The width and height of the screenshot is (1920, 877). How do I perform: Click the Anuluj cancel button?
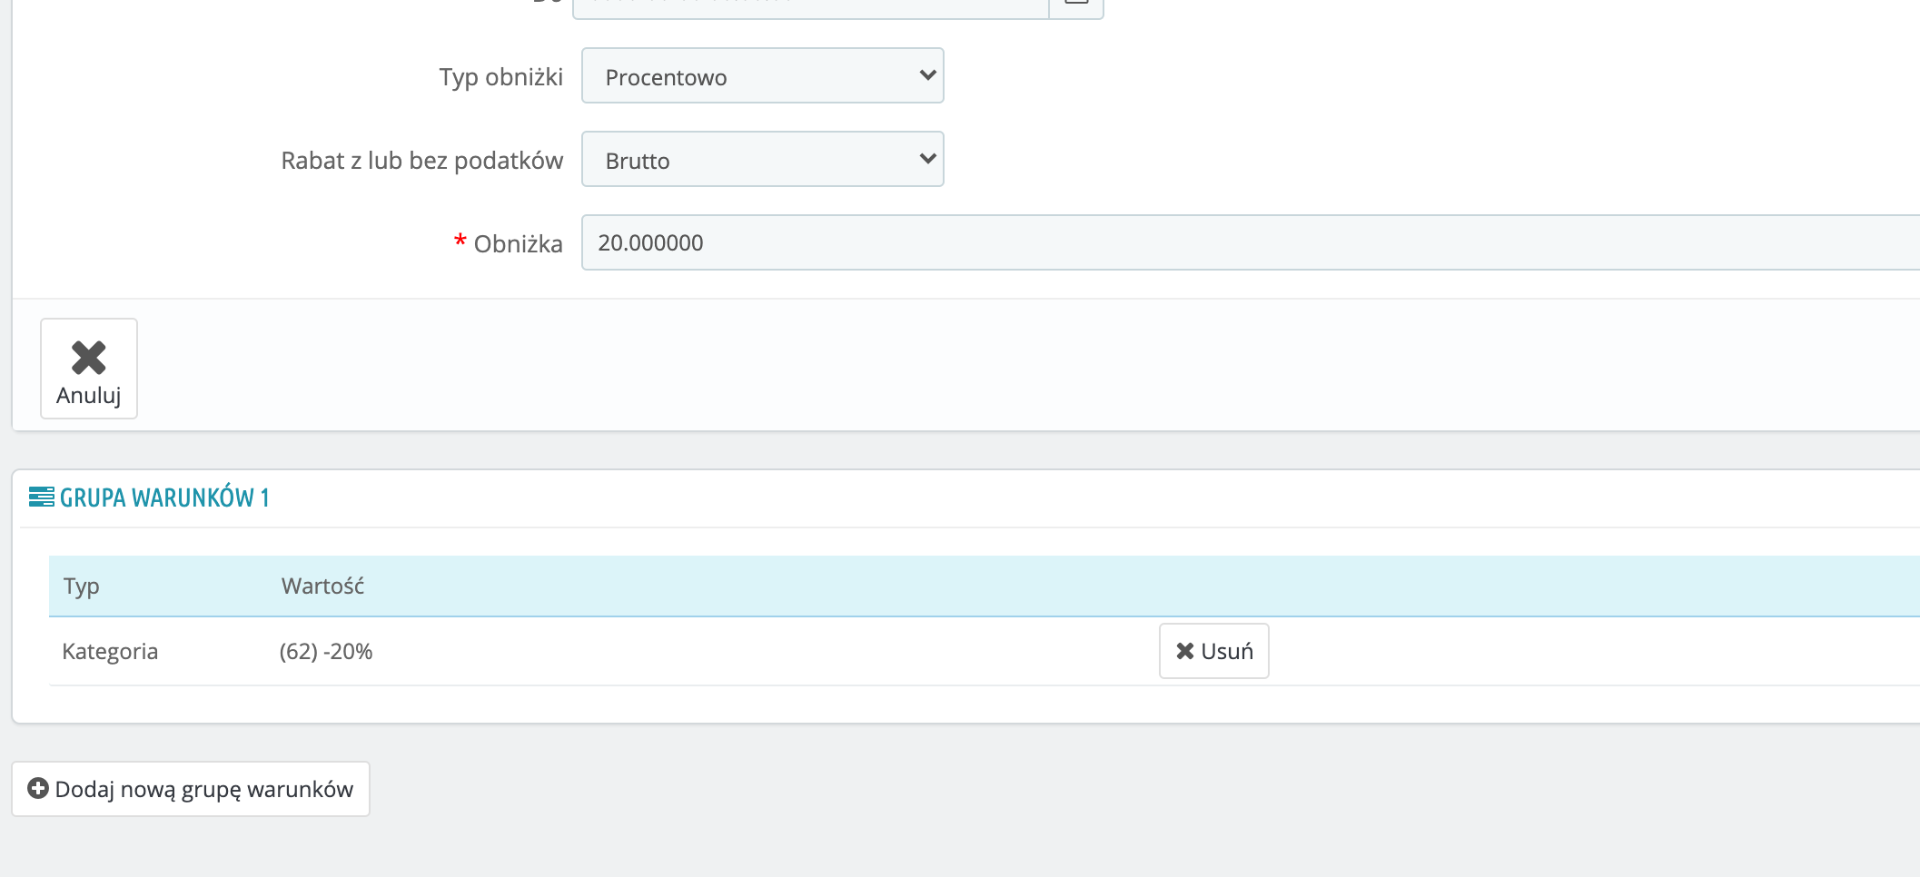[x=89, y=368]
